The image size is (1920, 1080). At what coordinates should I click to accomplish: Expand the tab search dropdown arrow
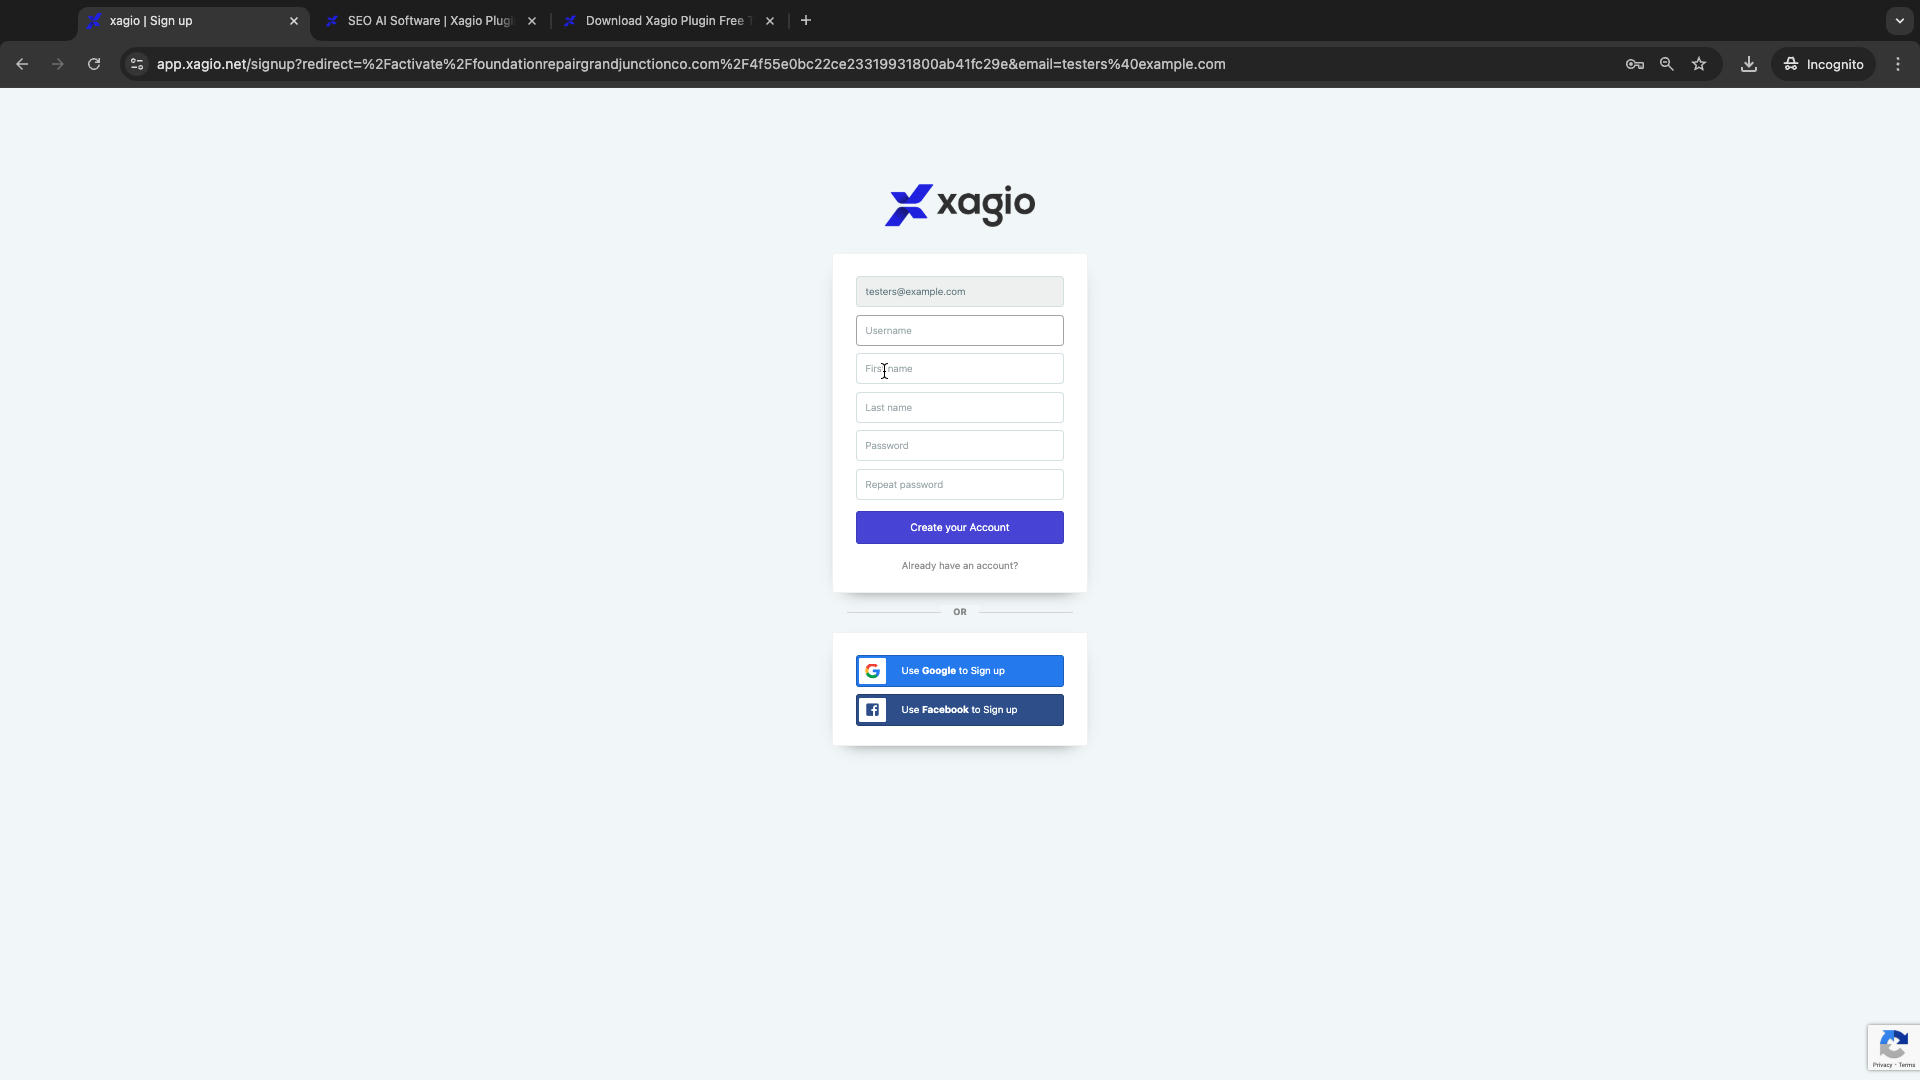[x=1899, y=21]
